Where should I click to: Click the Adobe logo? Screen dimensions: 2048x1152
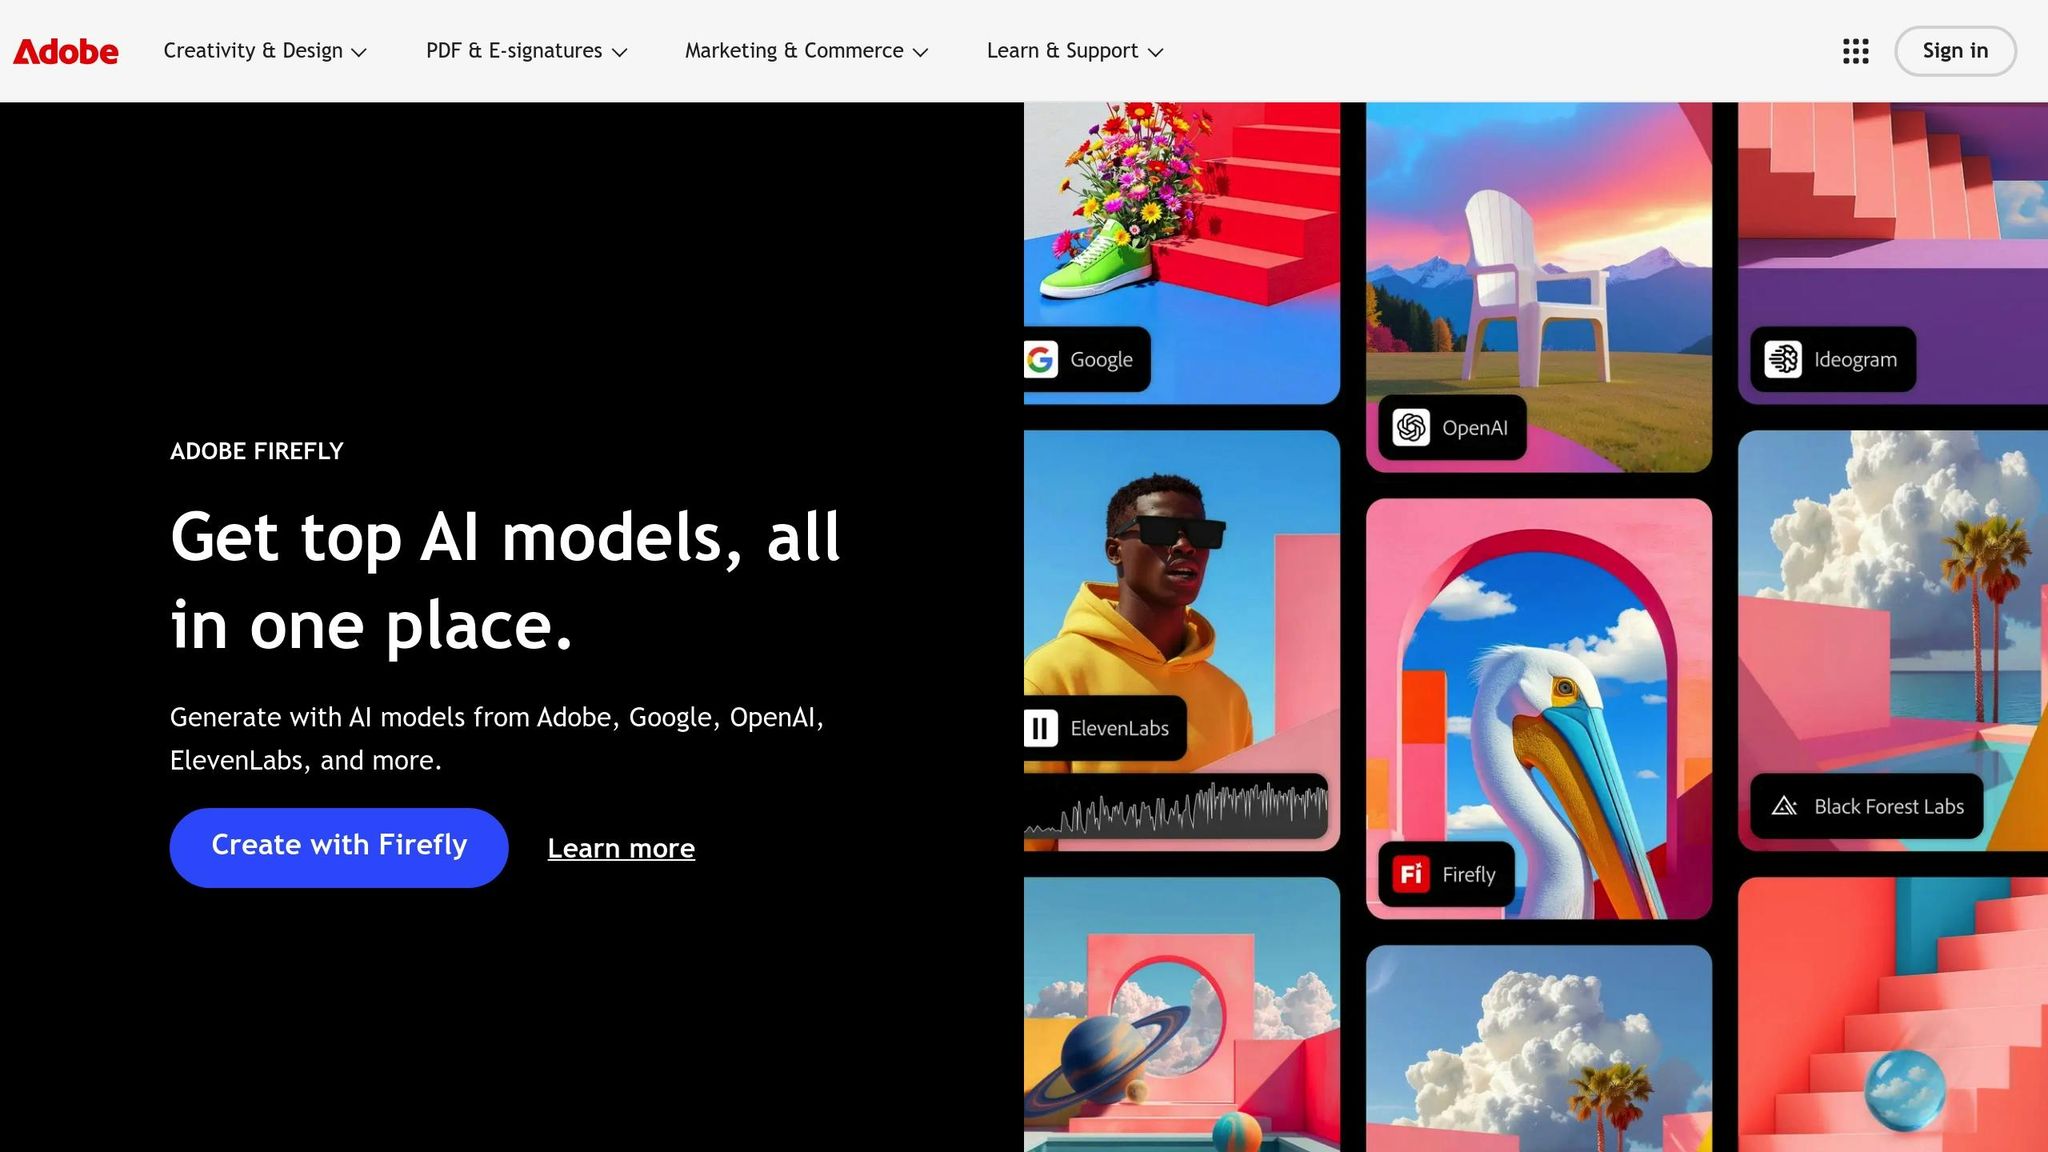coord(64,51)
